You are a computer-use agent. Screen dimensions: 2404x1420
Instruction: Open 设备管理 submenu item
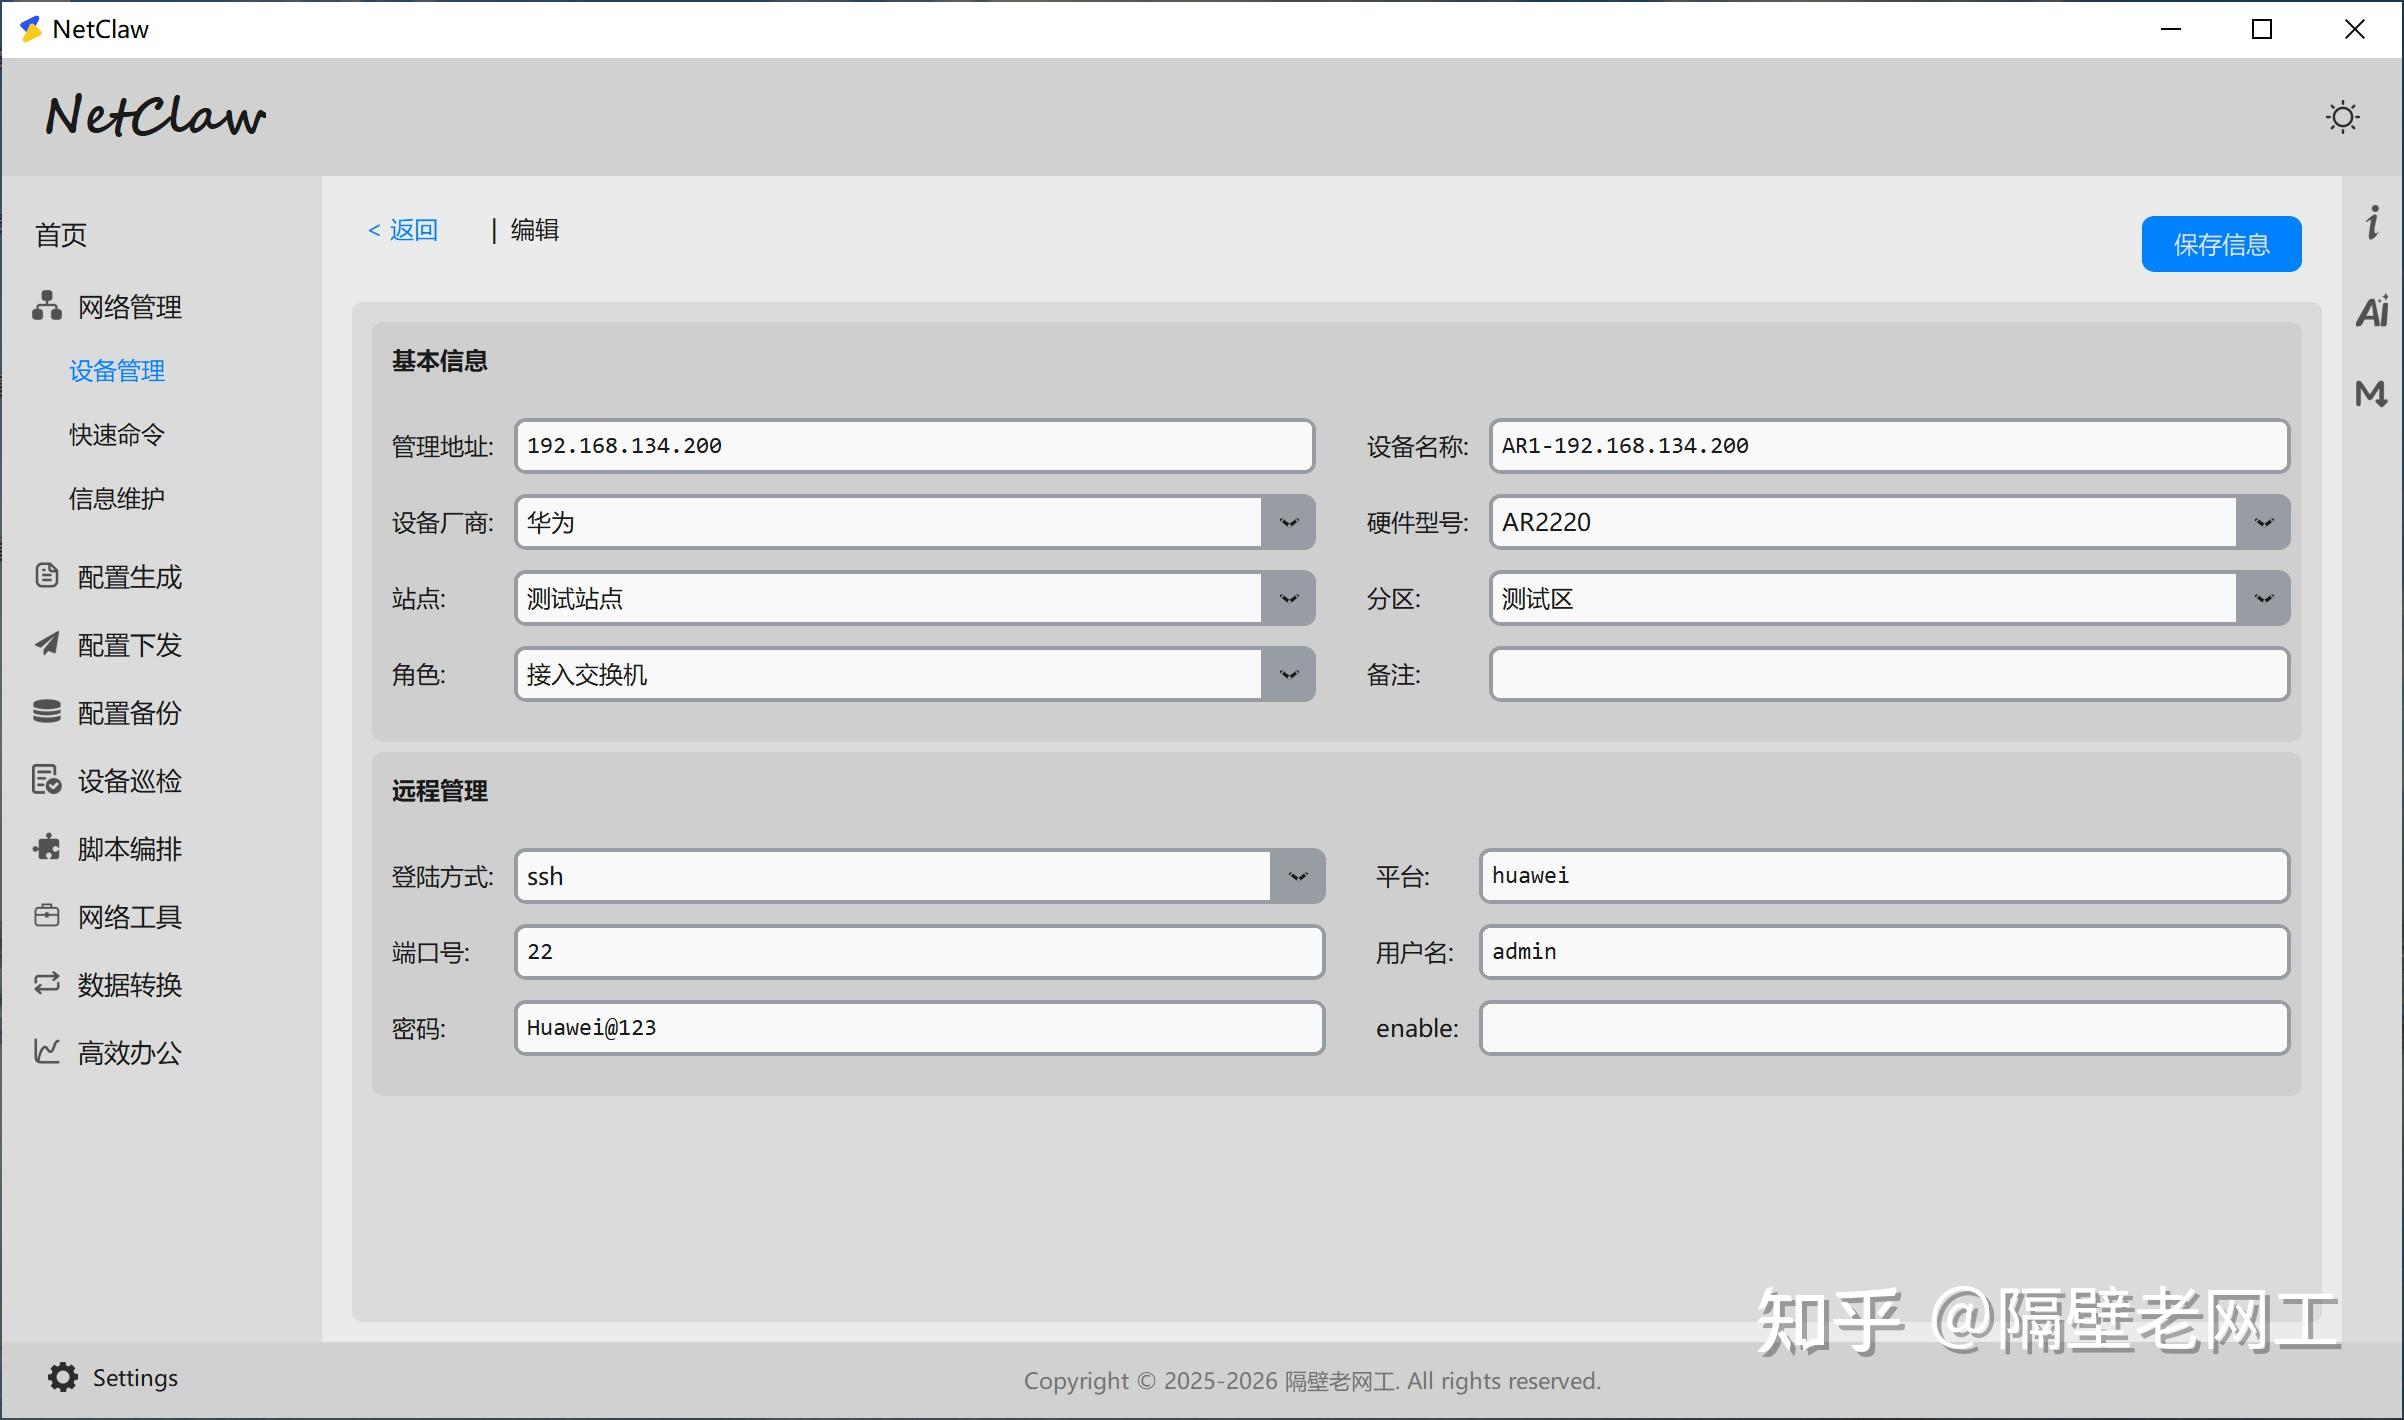click(117, 371)
